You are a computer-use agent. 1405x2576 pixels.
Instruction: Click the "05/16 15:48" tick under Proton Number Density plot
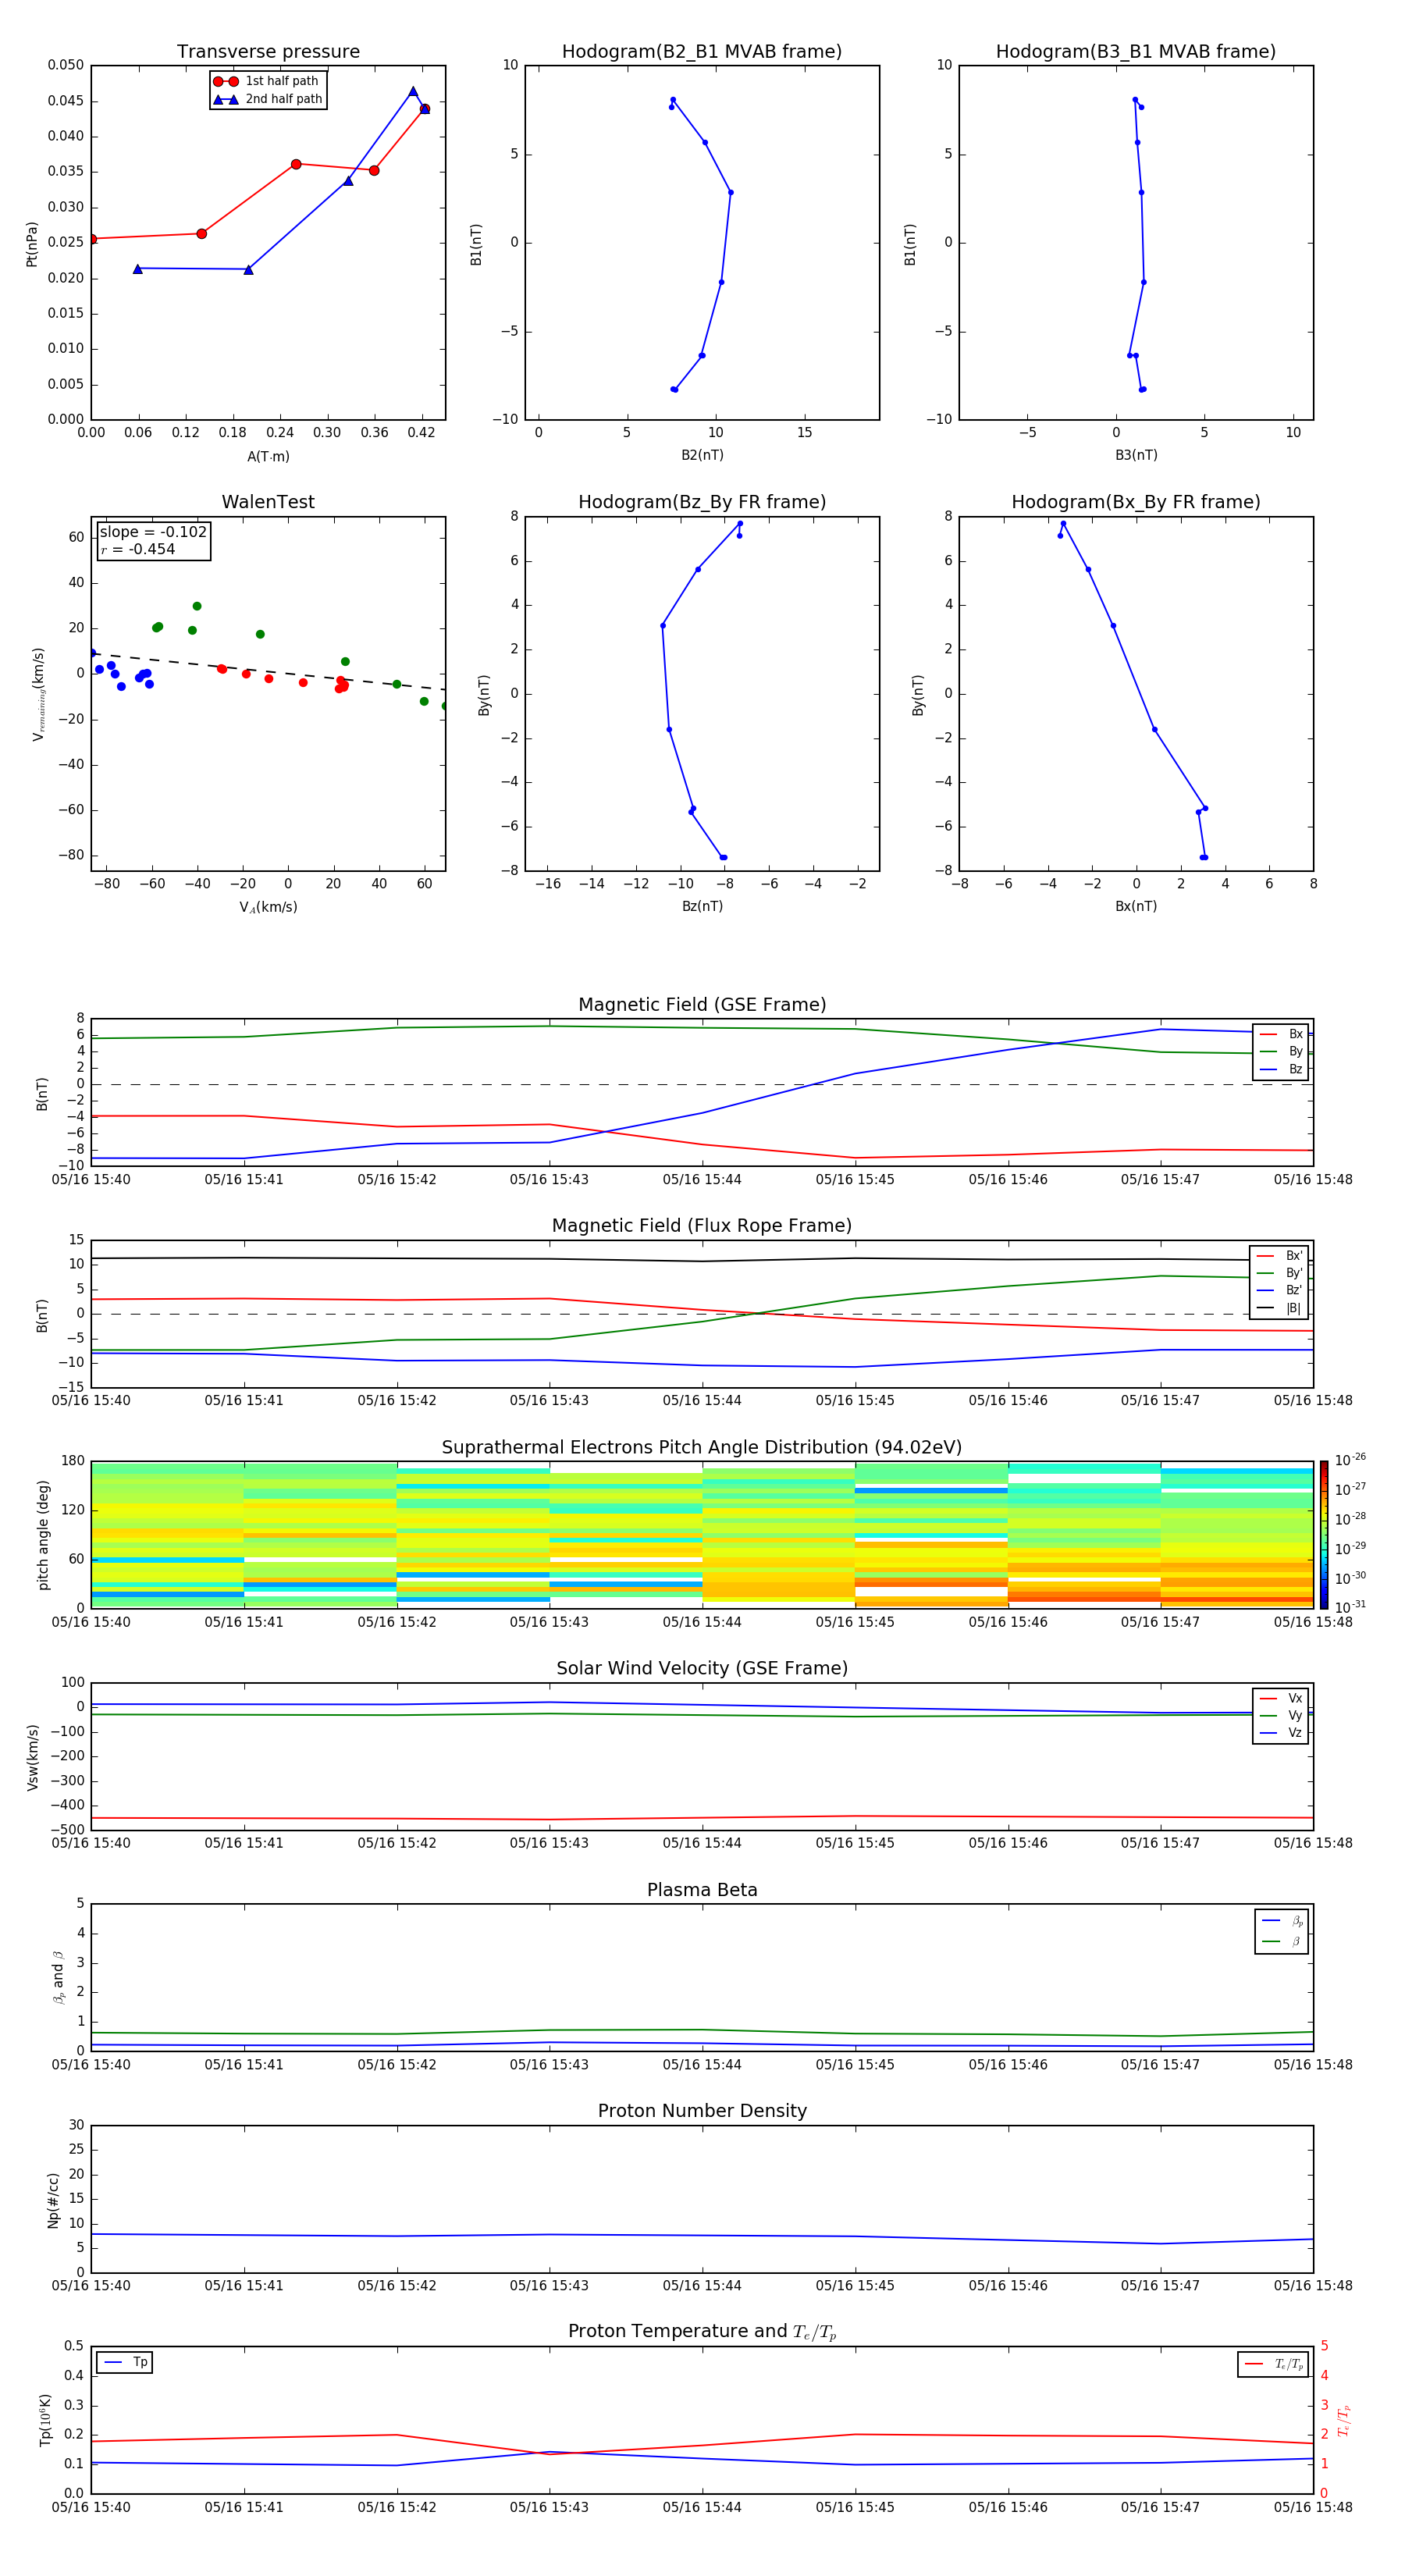pos(1313,2286)
